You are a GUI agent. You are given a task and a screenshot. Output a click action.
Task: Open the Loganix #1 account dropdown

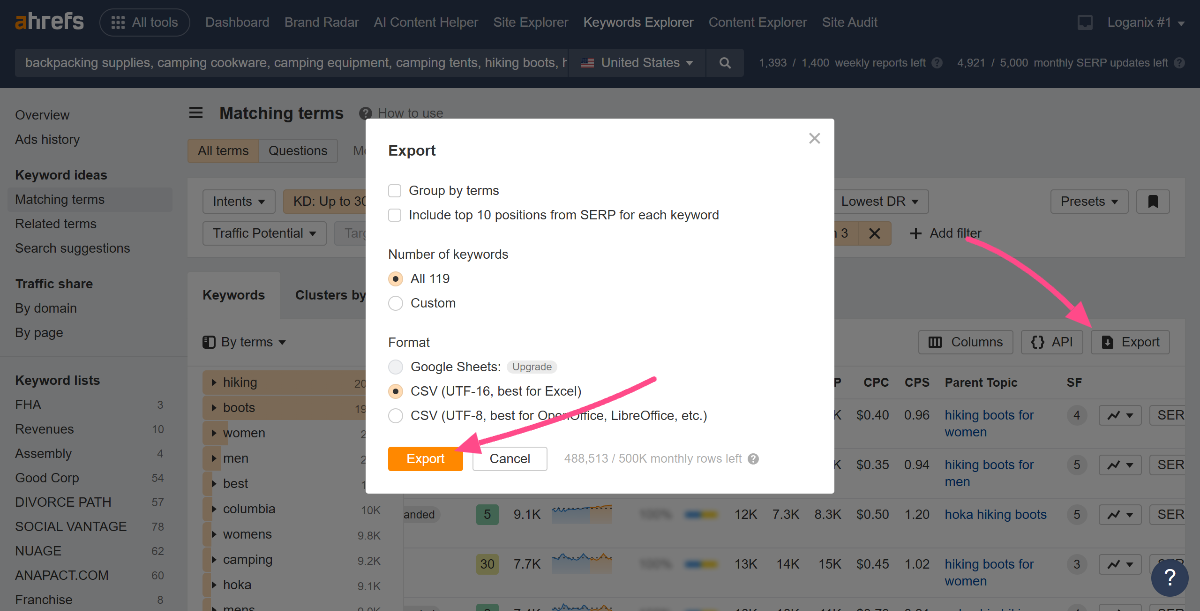[x=1146, y=22]
